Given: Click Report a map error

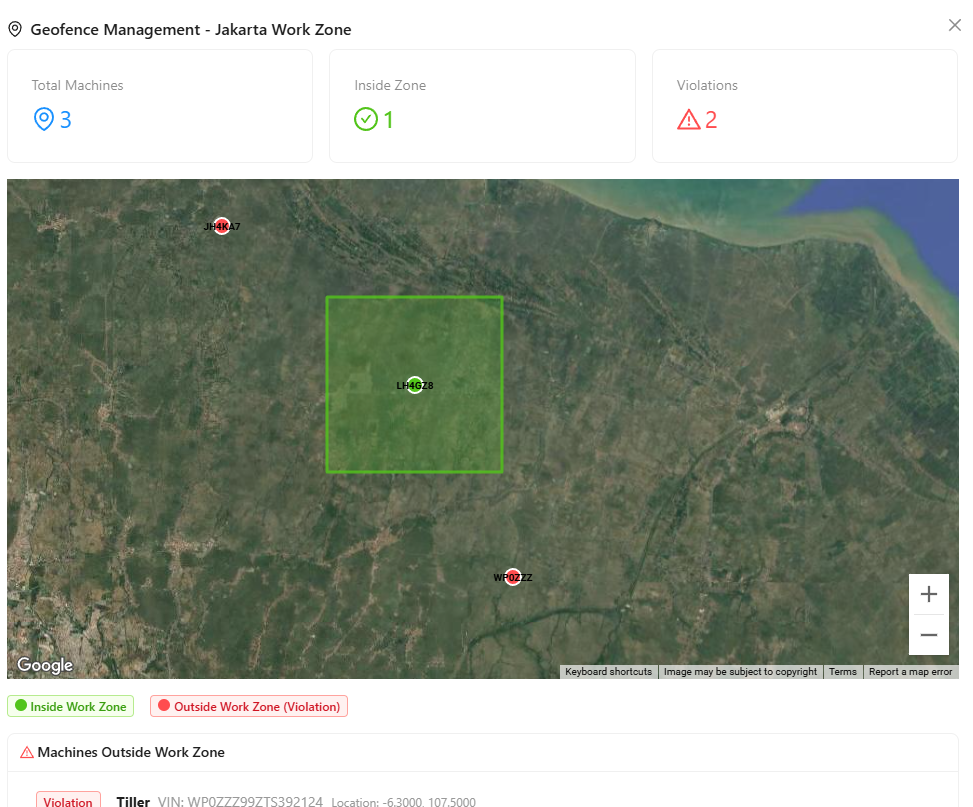Looking at the screenshot, I should tap(910, 672).
